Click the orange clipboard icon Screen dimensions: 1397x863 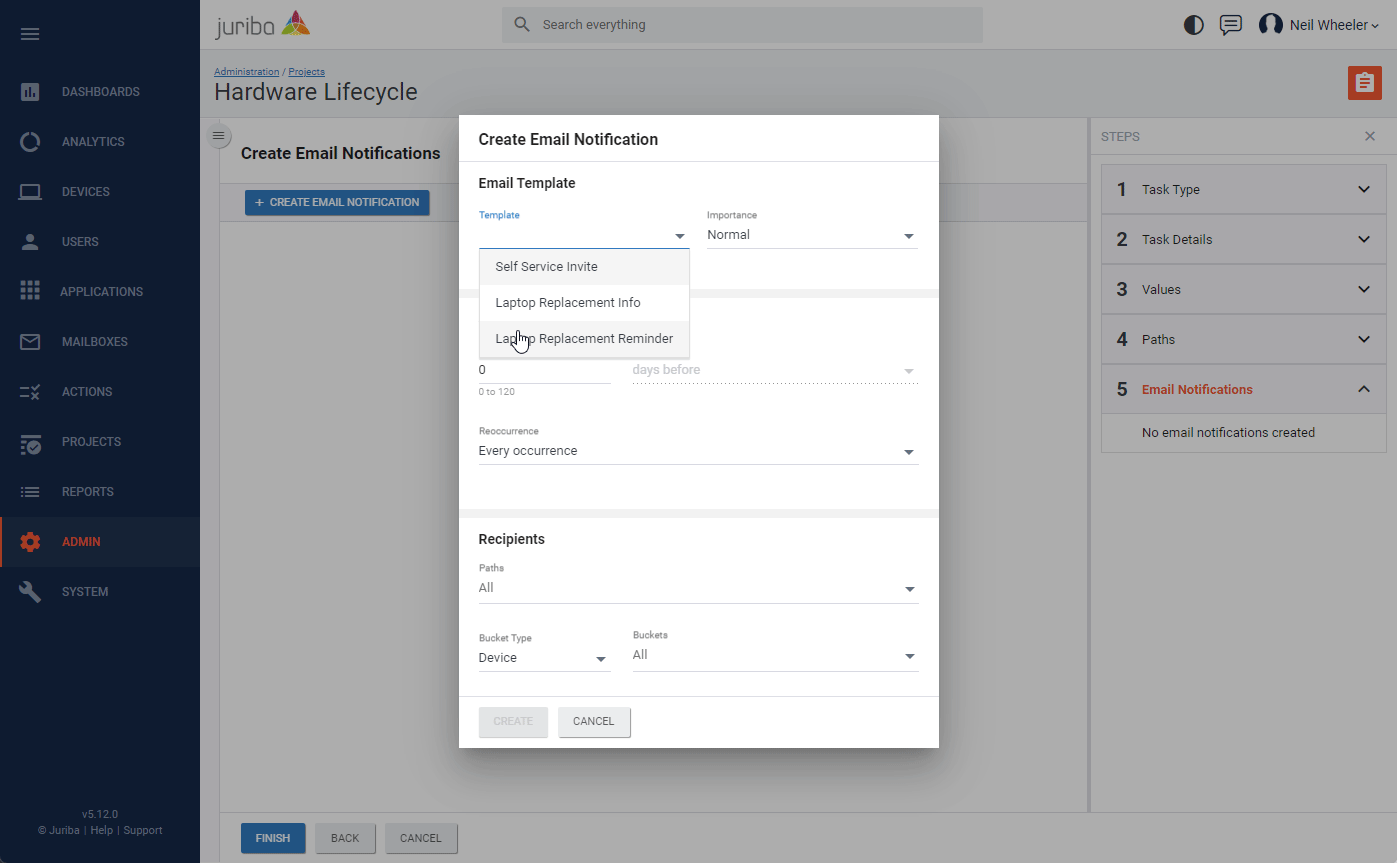(1364, 83)
